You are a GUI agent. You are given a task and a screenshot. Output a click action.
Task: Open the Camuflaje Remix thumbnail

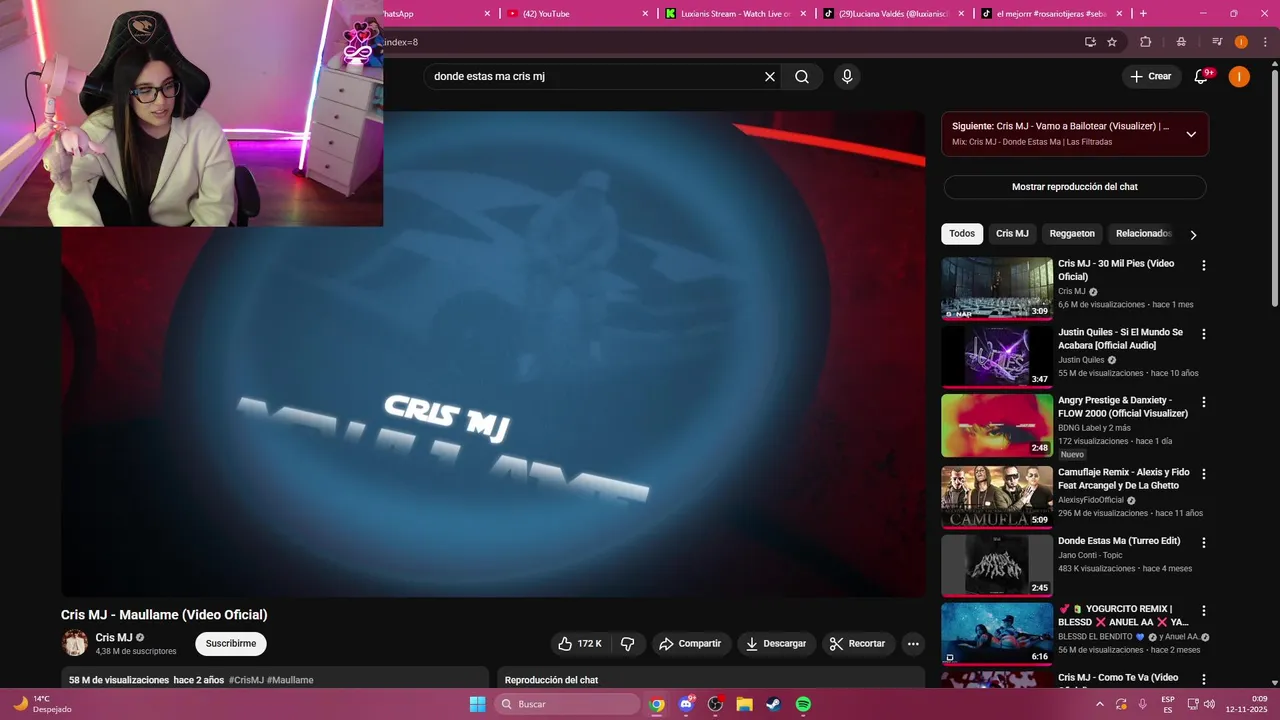[997, 497]
